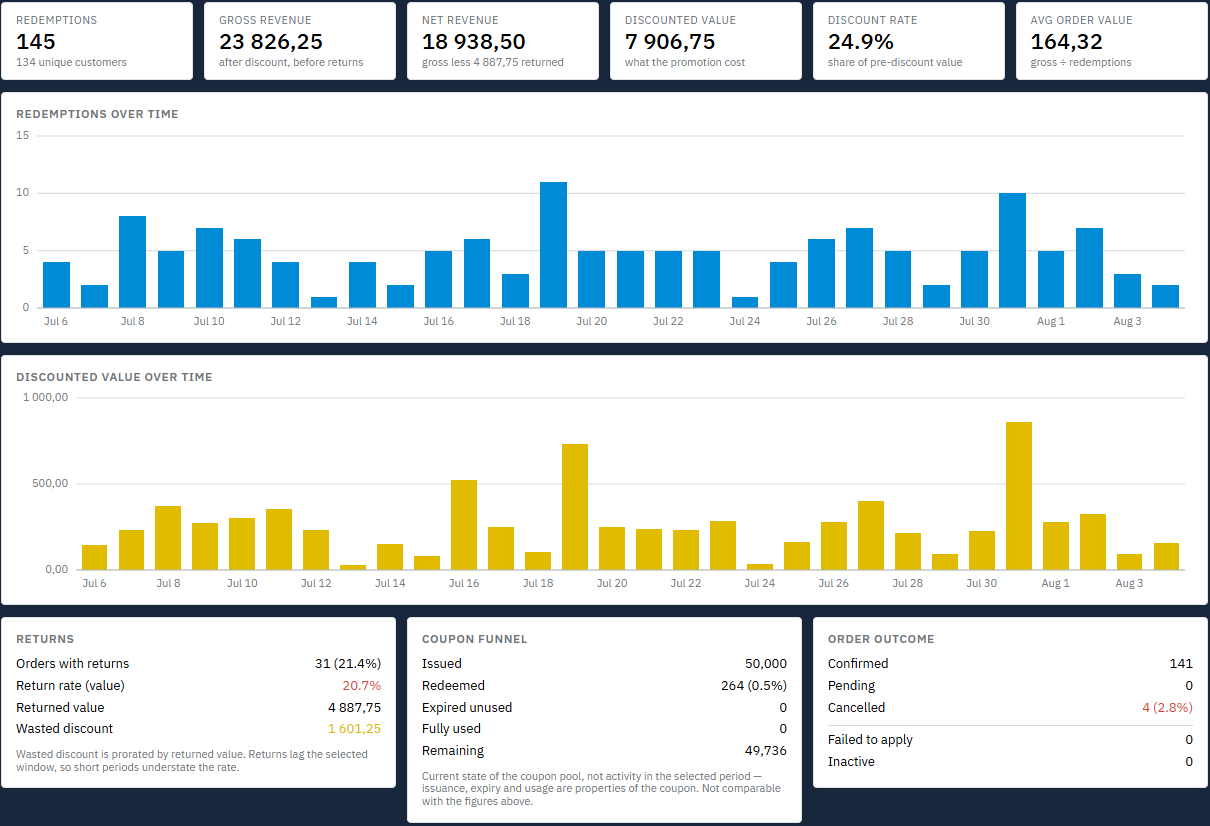Image resolution: width=1210 pixels, height=826 pixels.
Task: Select Orders with returns value 31 (21.4%)
Action: click(348, 663)
